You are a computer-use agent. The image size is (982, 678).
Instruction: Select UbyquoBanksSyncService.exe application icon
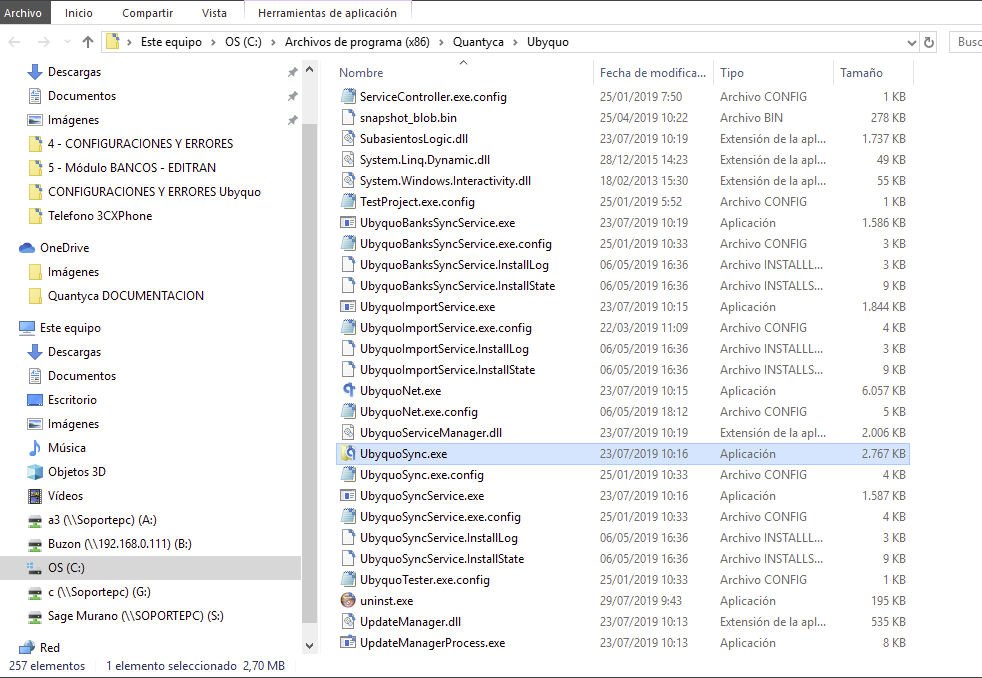coord(348,222)
